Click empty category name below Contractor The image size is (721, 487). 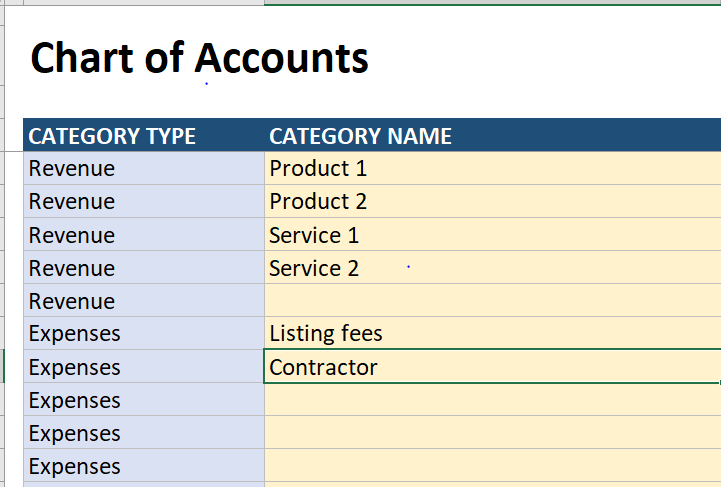(x=492, y=400)
